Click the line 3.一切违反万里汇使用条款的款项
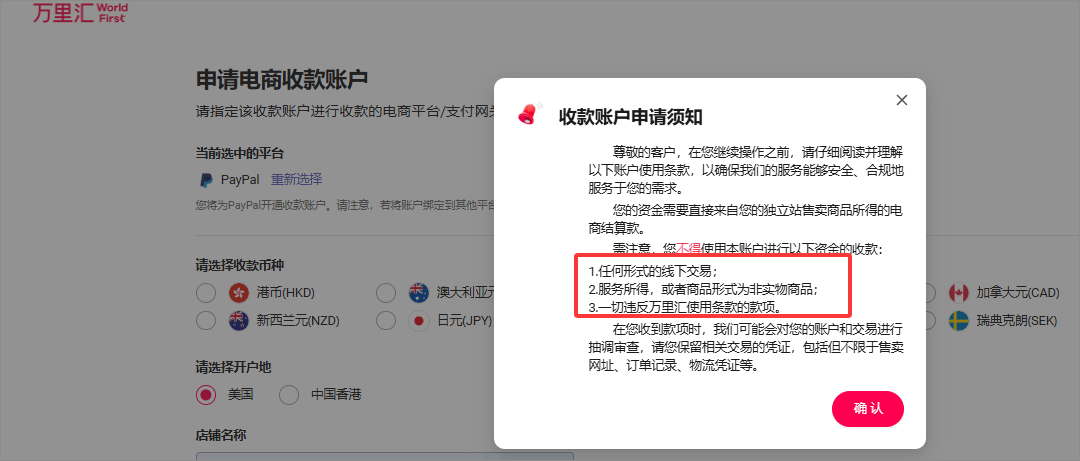 684,307
